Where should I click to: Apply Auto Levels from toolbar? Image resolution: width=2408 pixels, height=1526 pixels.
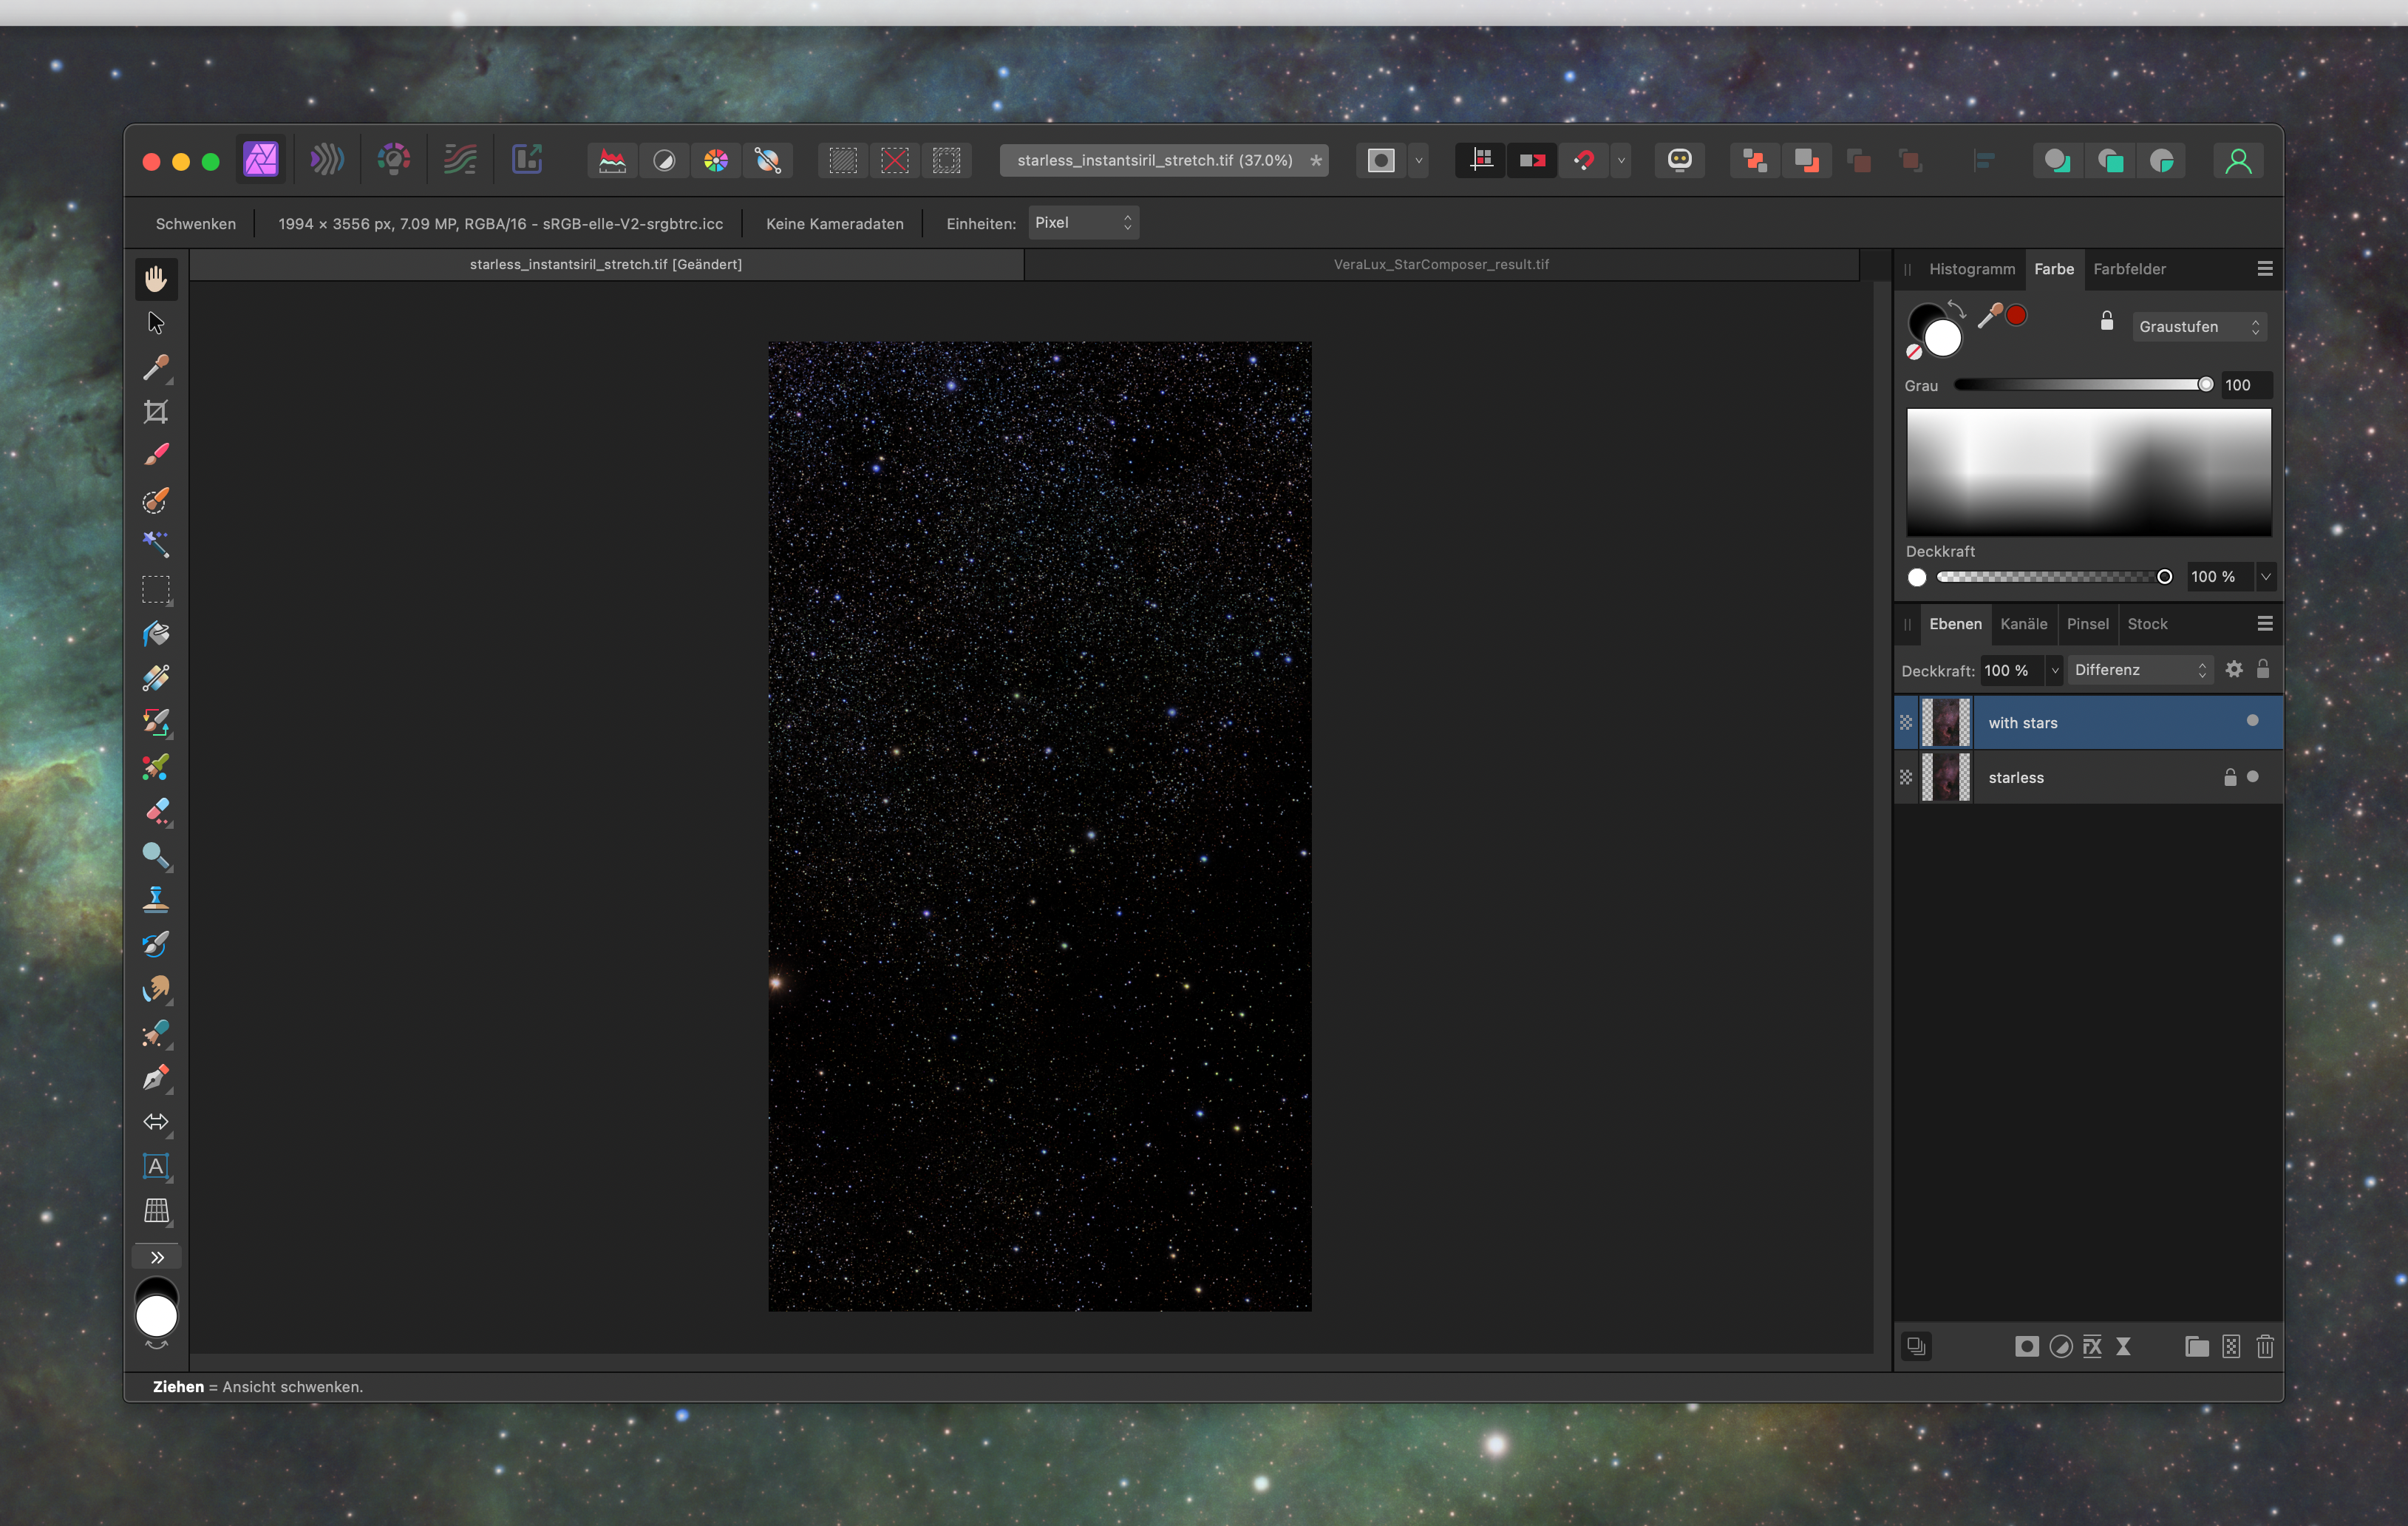point(612,160)
